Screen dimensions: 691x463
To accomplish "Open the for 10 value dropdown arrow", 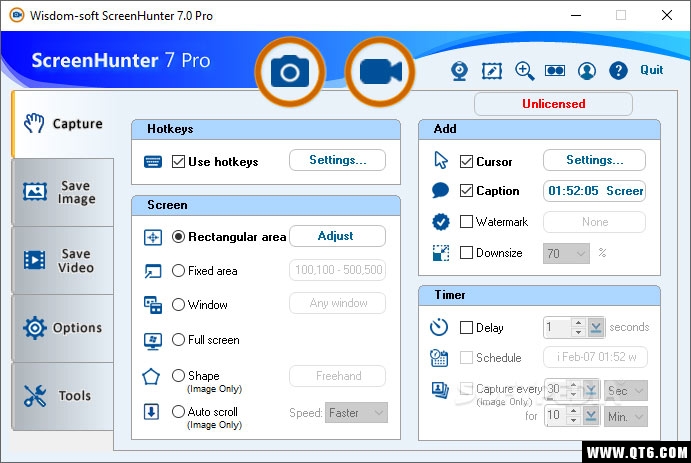I will 591,416.
